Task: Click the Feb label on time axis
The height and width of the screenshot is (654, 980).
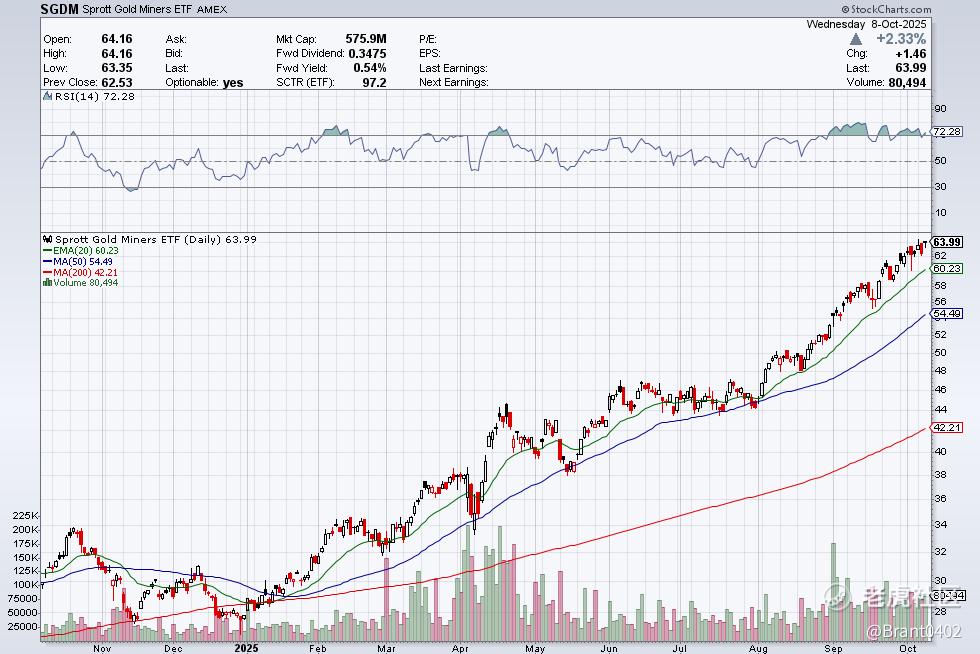Action: pyautogui.click(x=318, y=648)
